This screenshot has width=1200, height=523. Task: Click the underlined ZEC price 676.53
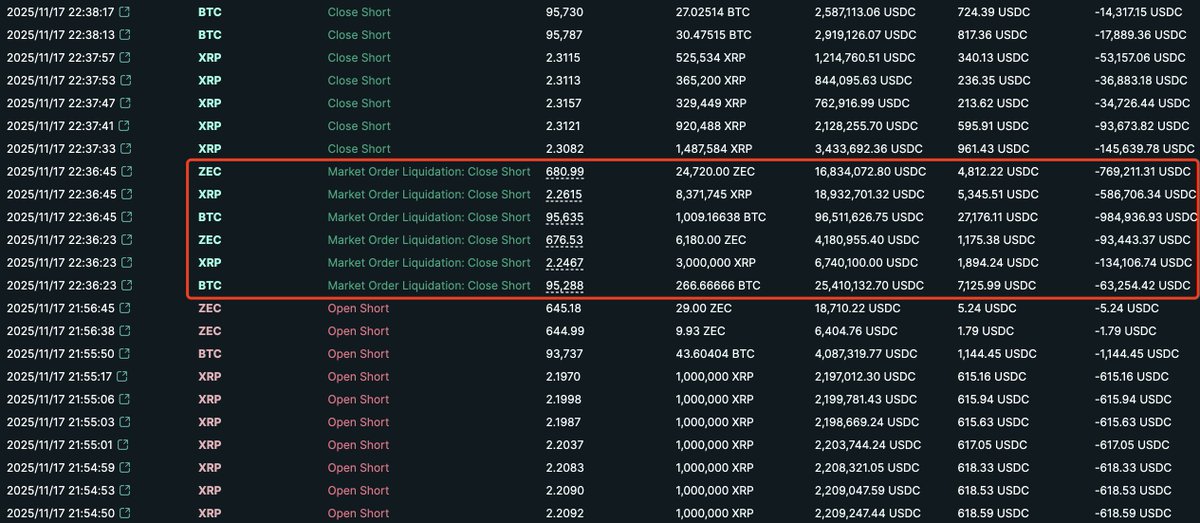pyautogui.click(x=564, y=240)
